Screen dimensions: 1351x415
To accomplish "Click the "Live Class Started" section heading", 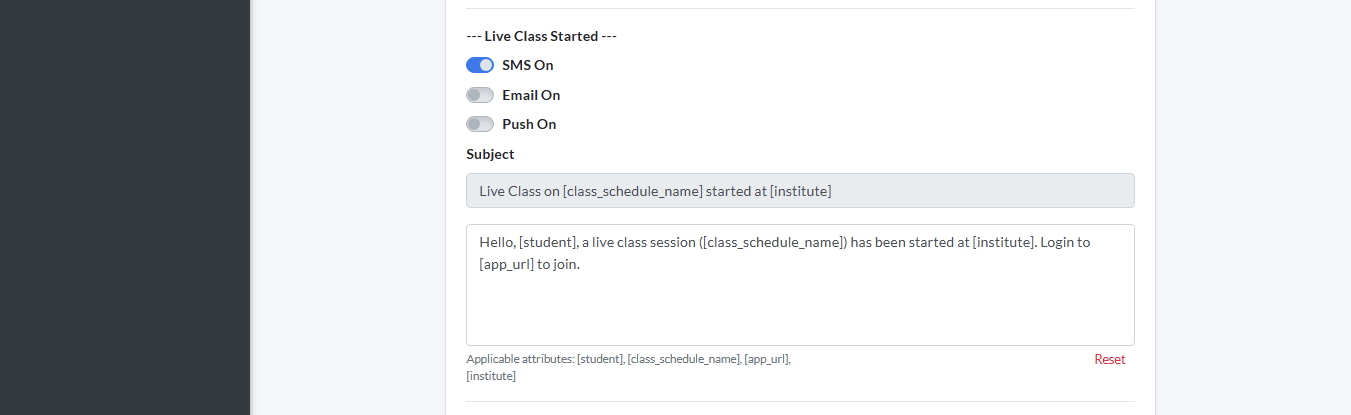I will tap(541, 36).
